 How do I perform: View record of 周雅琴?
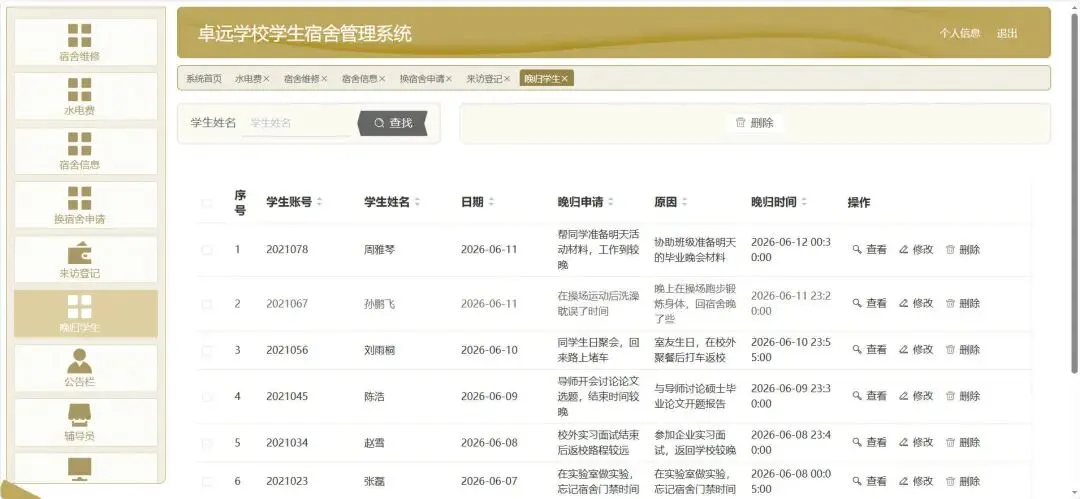coord(869,250)
